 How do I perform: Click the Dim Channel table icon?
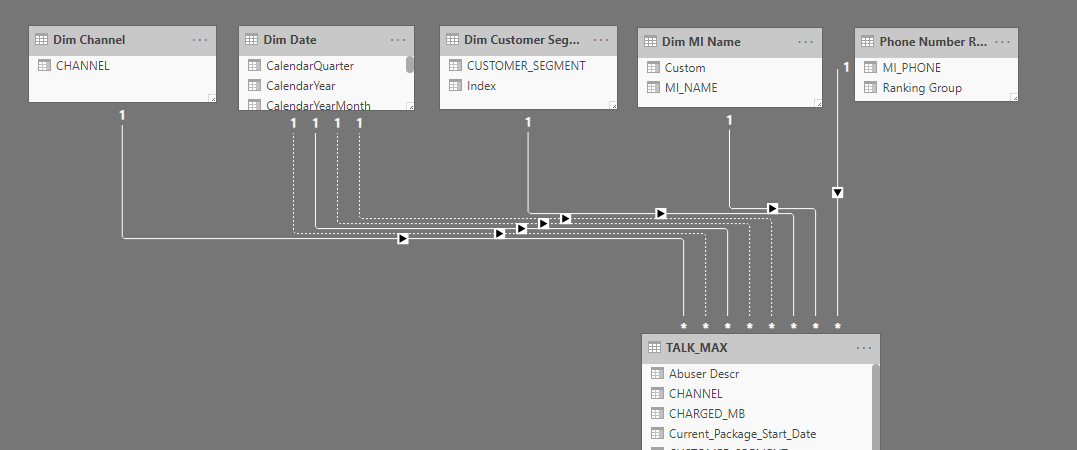click(x=41, y=40)
